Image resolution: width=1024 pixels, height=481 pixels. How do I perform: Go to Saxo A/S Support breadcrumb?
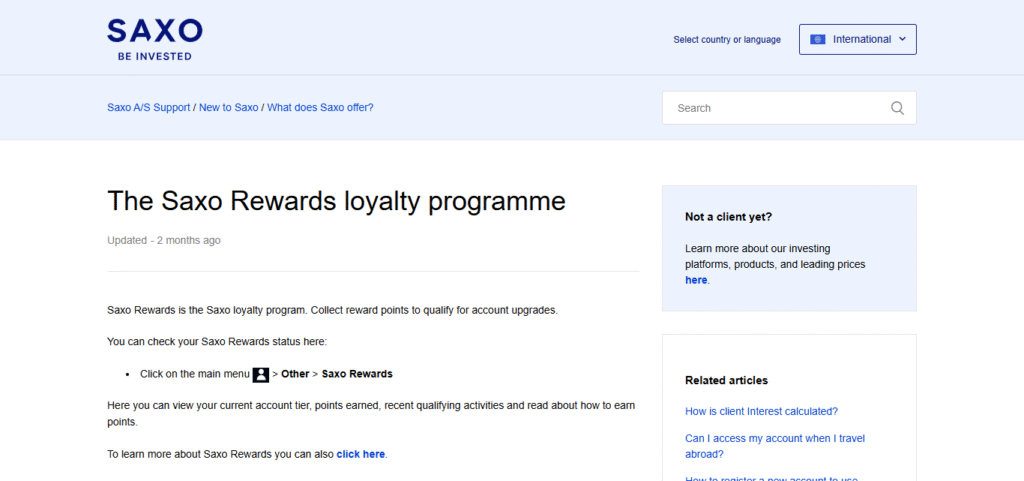(x=148, y=108)
